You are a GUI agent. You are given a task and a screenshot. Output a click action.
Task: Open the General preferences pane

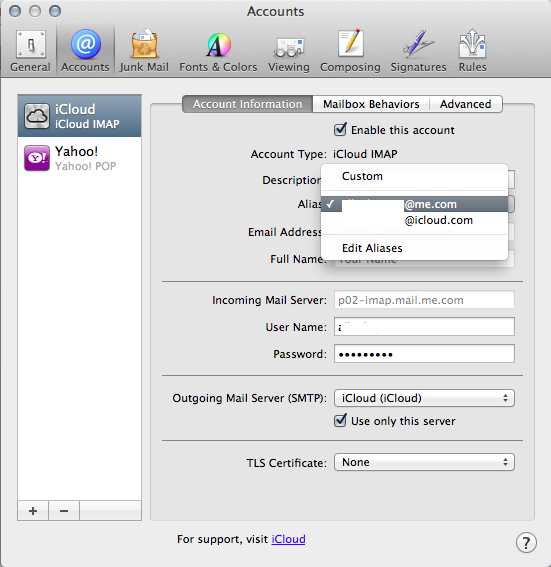(x=30, y=51)
